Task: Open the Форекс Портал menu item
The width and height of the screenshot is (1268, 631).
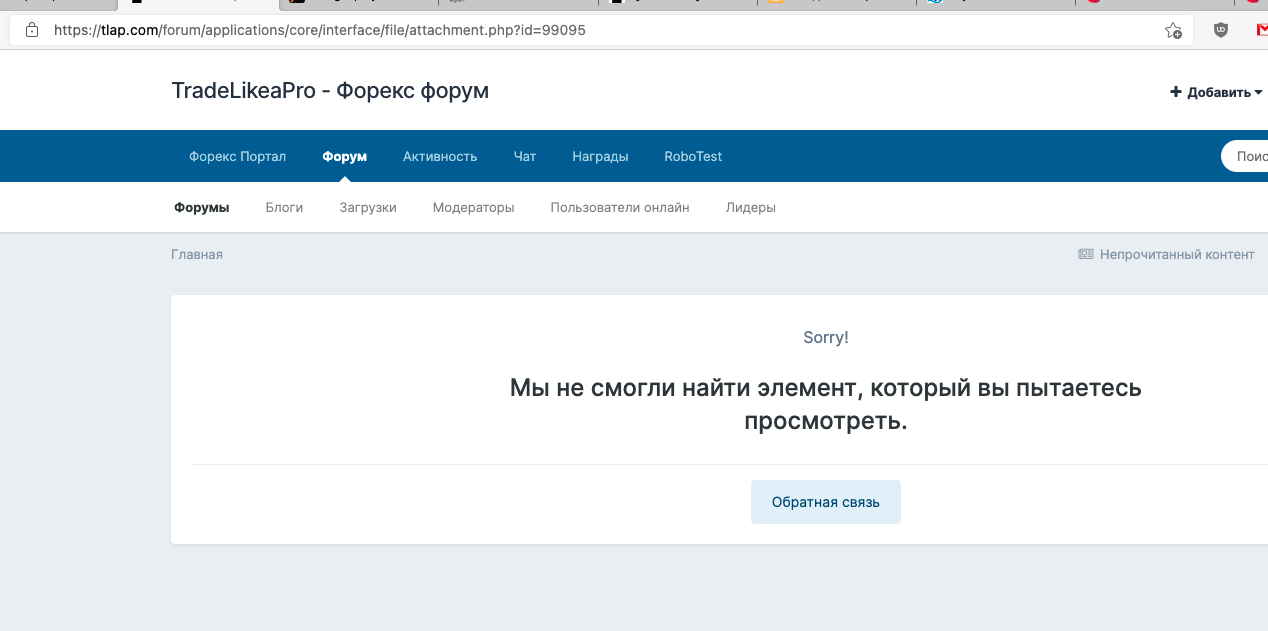Action: [x=238, y=156]
